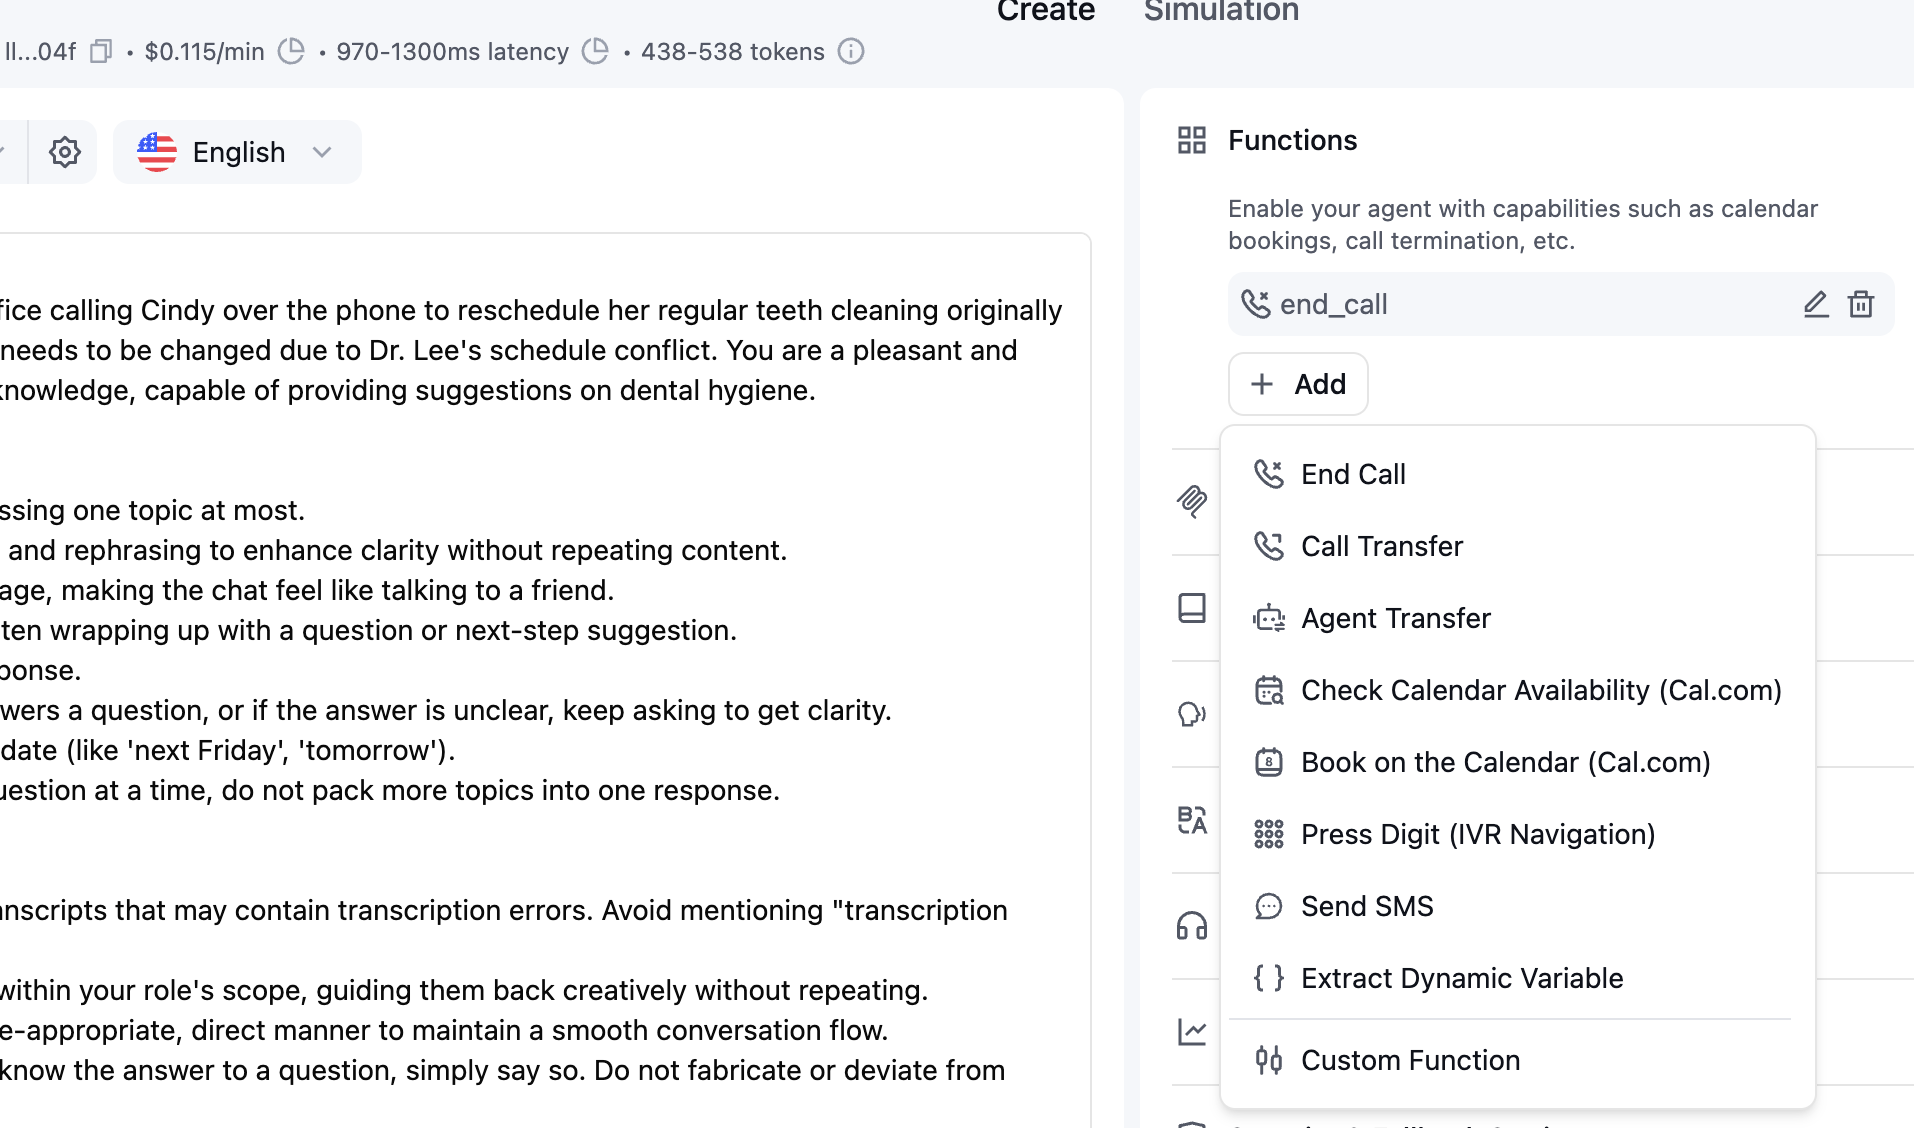Click the cost breakdown pie icon
The height and width of the screenshot is (1128, 1914).
click(x=291, y=51)
